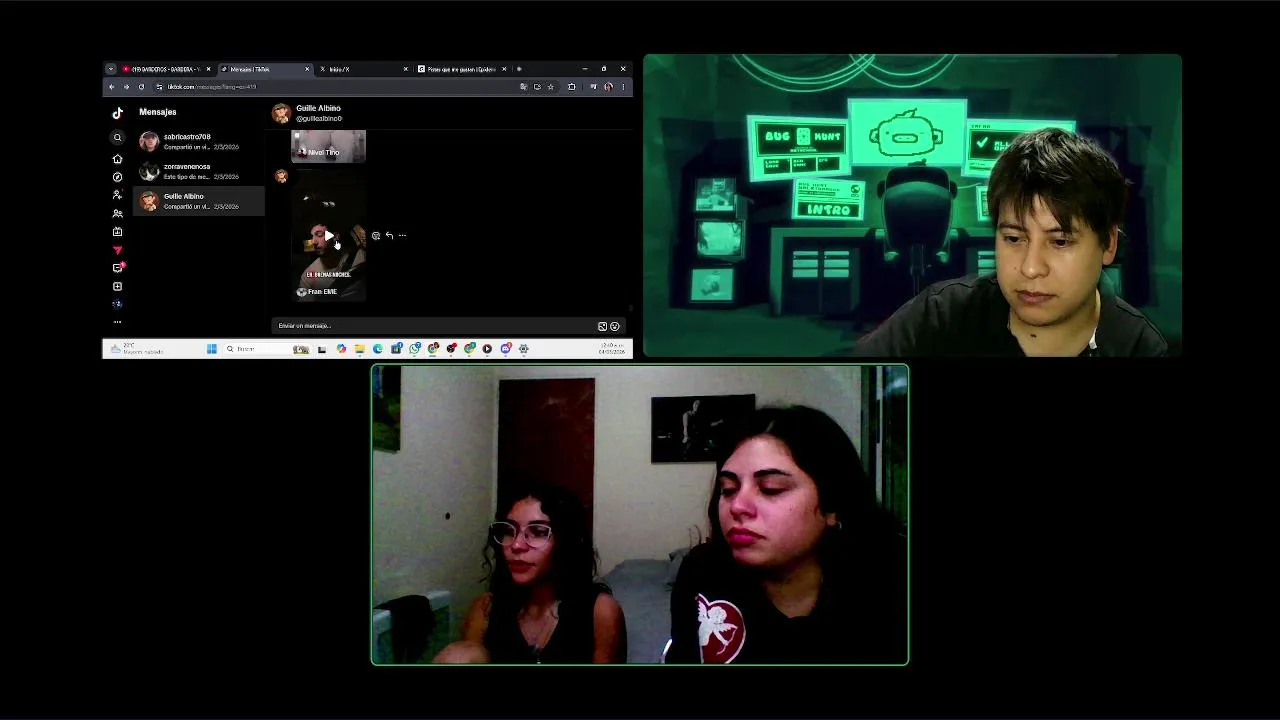This screenshot has width=1280, height=720.
Task: Close the Inicio / X tab
Action: (406, 69)
